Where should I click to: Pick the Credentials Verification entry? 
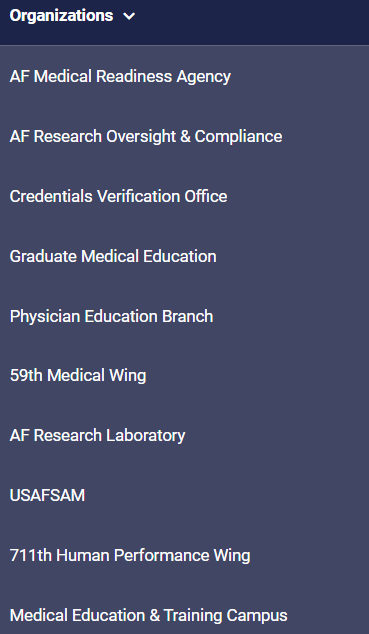click(x=118, y=196)
